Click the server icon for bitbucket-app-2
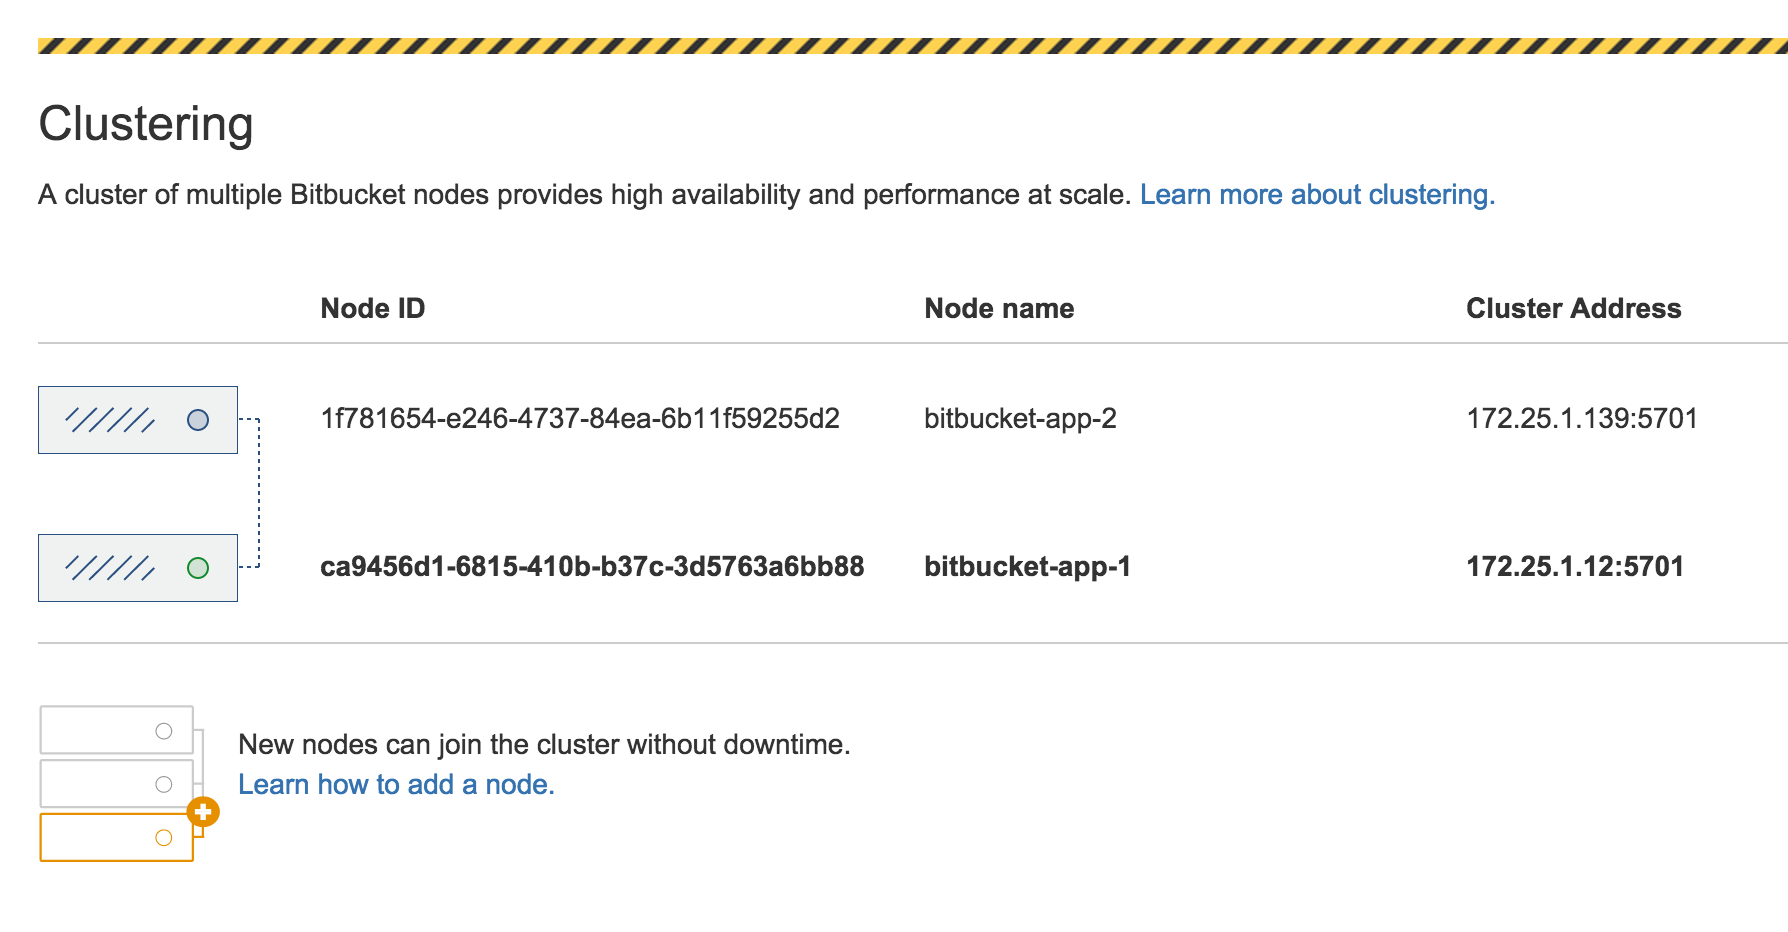The height and width of the screenshot is (932, 1788). pos(138,420)
